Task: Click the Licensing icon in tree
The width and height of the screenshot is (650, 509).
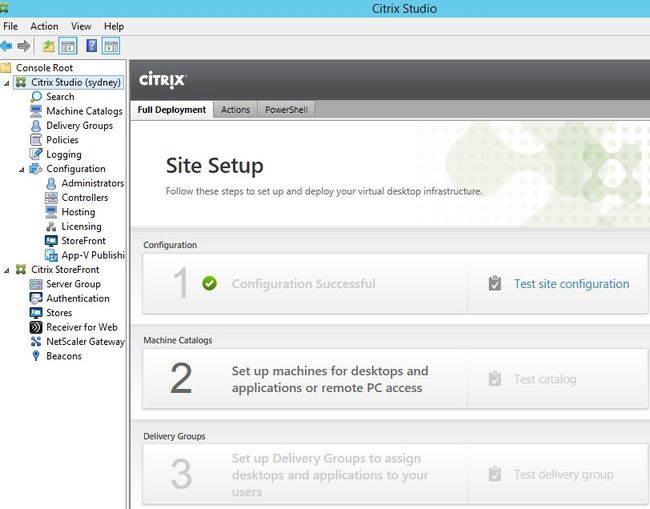Action: point(51,226)
